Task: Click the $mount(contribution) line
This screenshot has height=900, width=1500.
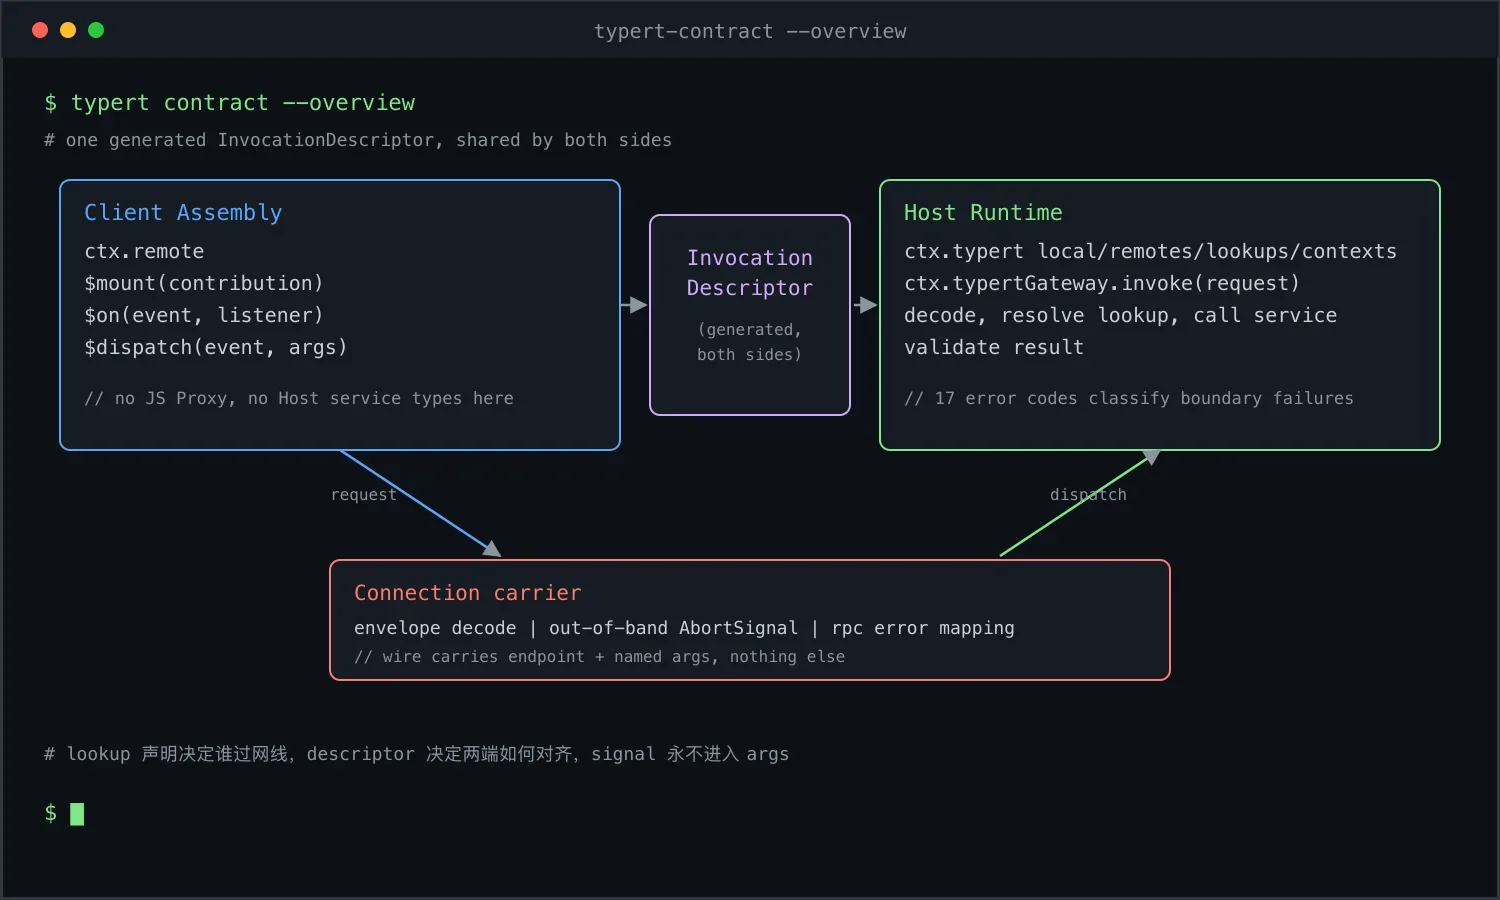Action: [x=204, y=283]
